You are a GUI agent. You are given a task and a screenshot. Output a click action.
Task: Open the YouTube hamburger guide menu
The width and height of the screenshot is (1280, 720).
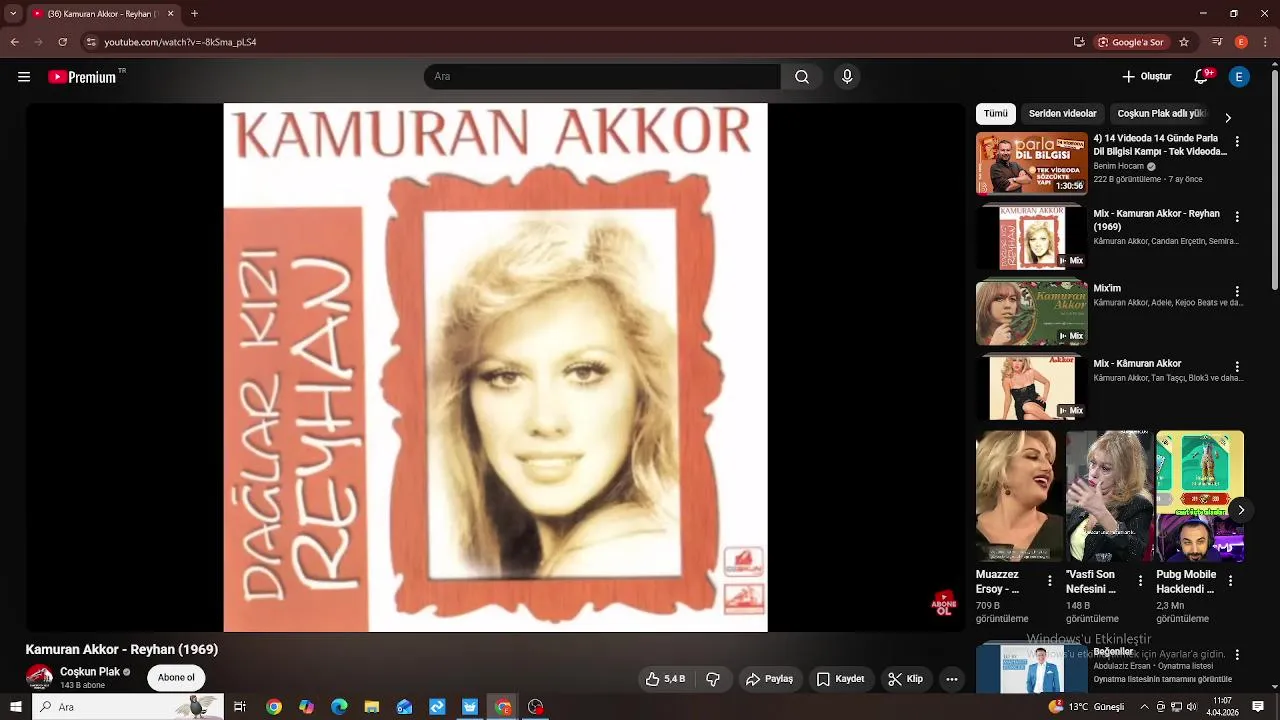(24, 77)
